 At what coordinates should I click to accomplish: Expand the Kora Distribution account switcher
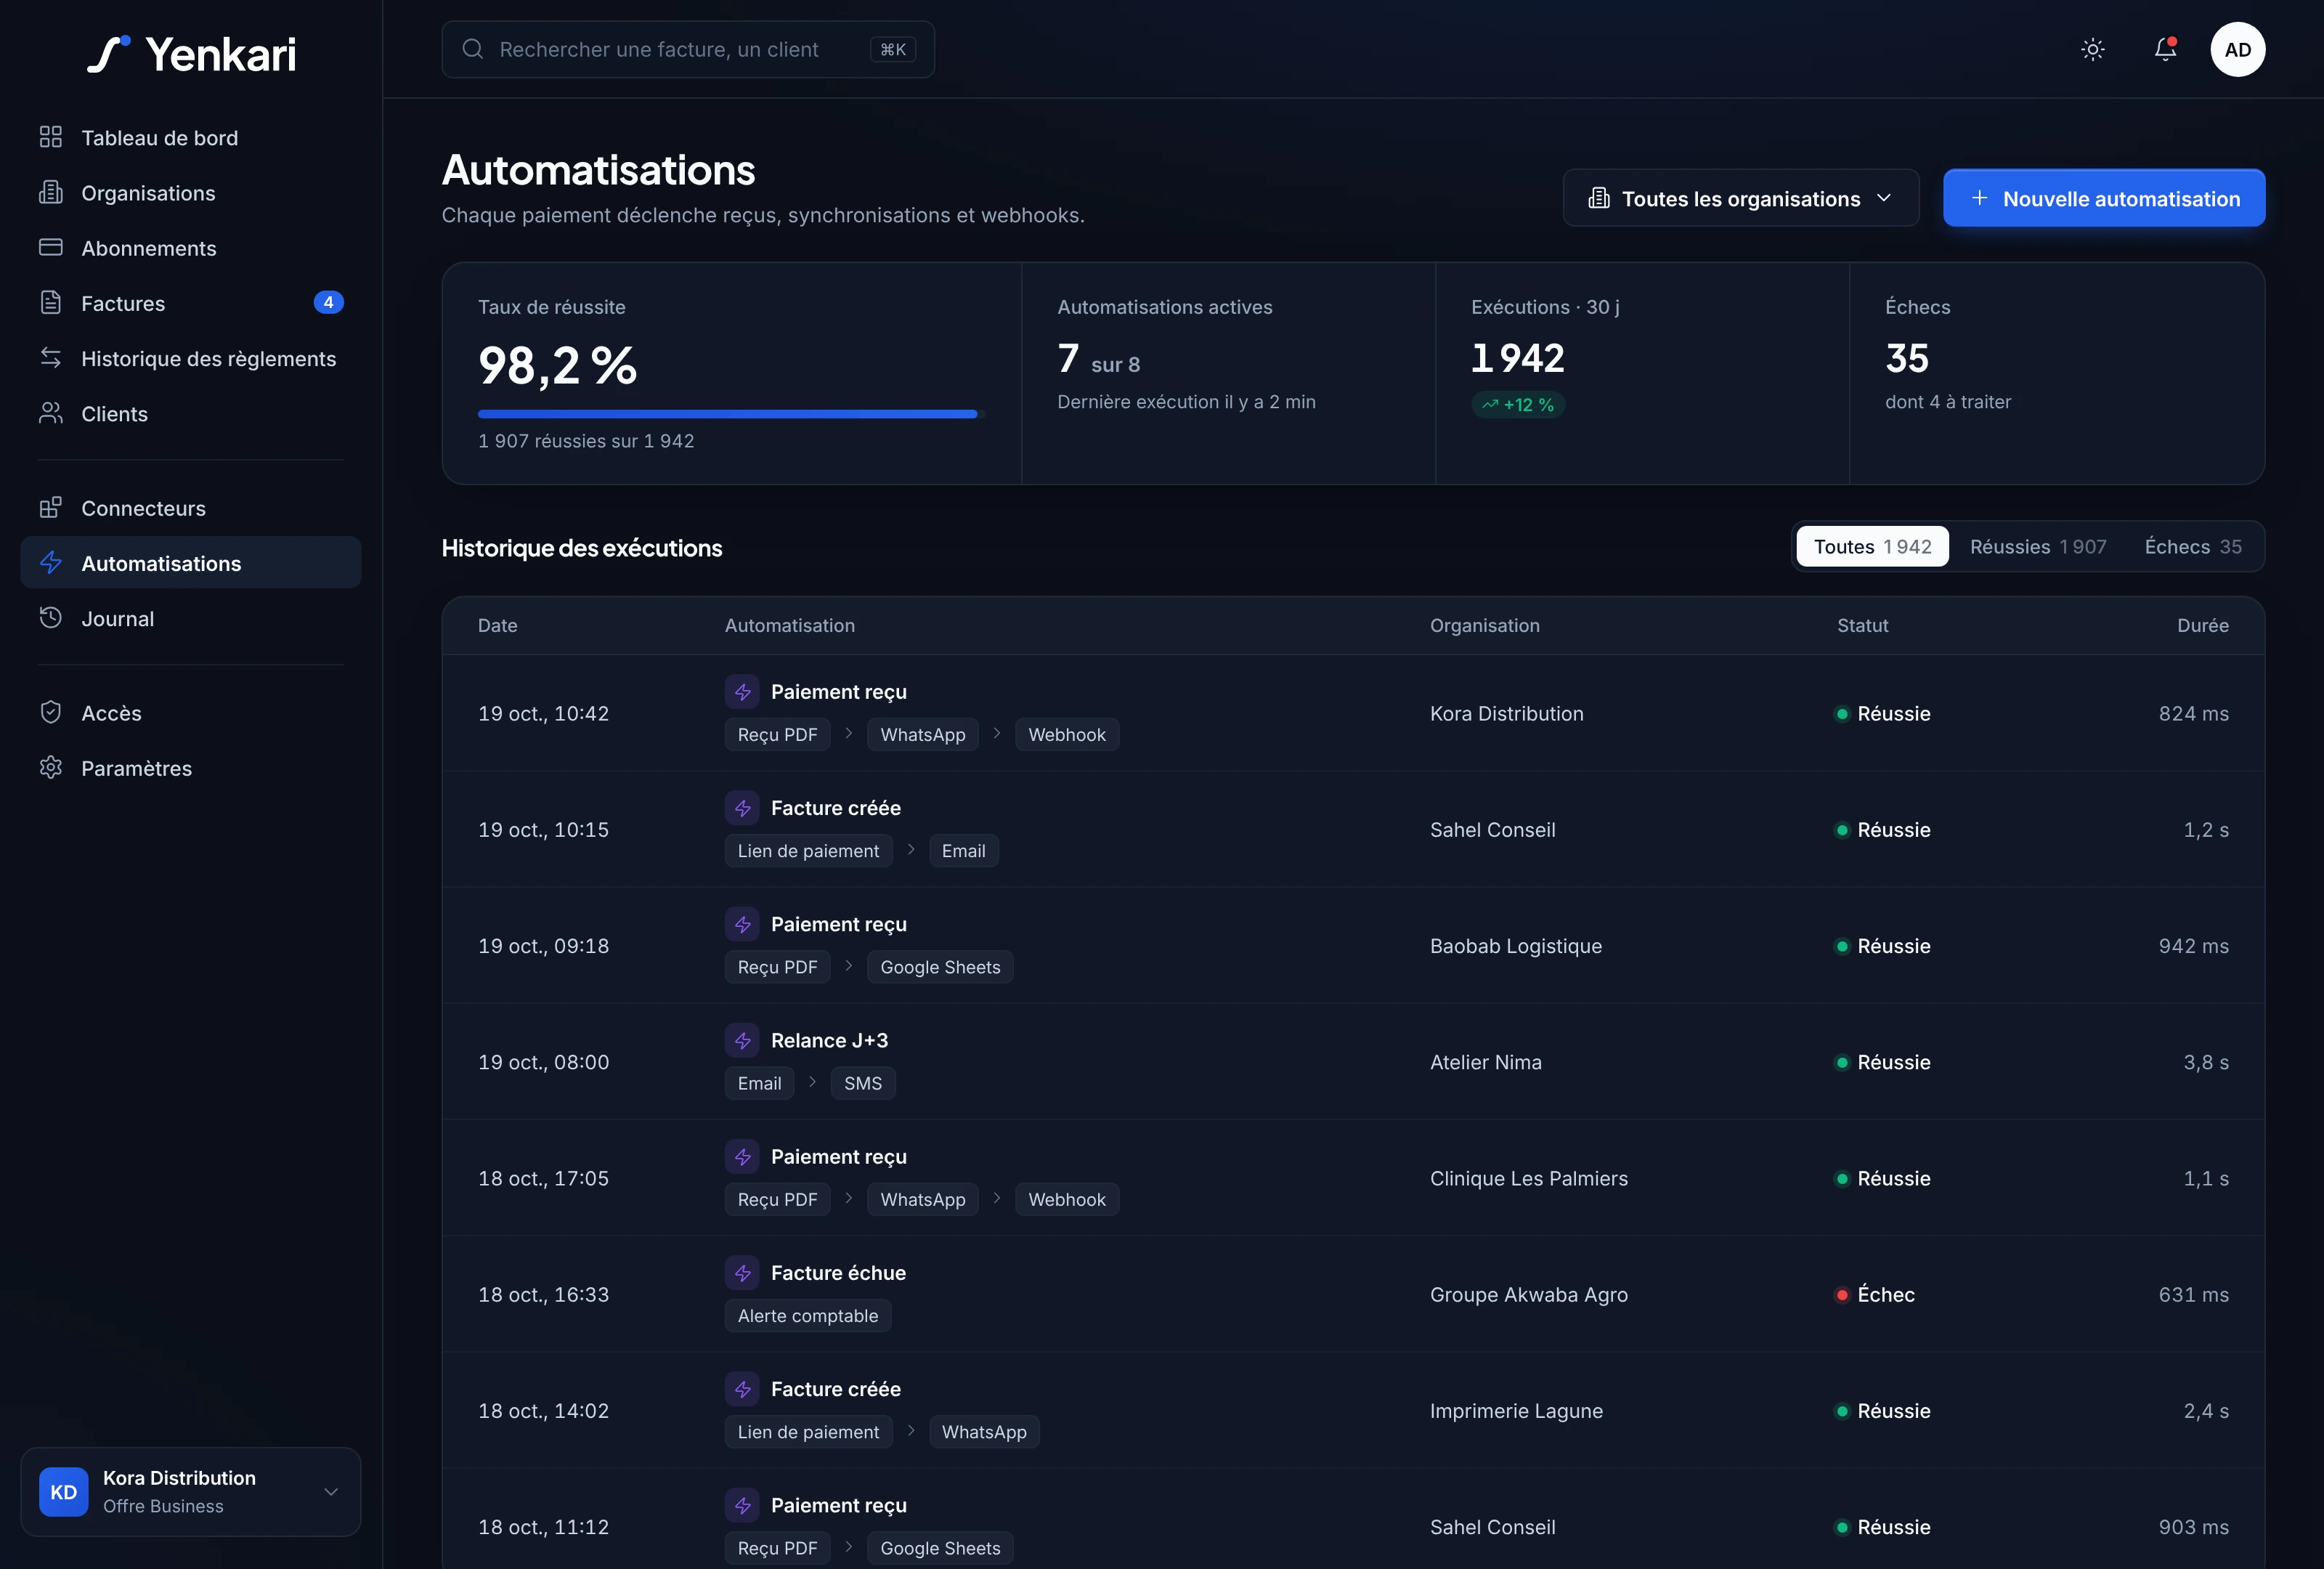190,1492
